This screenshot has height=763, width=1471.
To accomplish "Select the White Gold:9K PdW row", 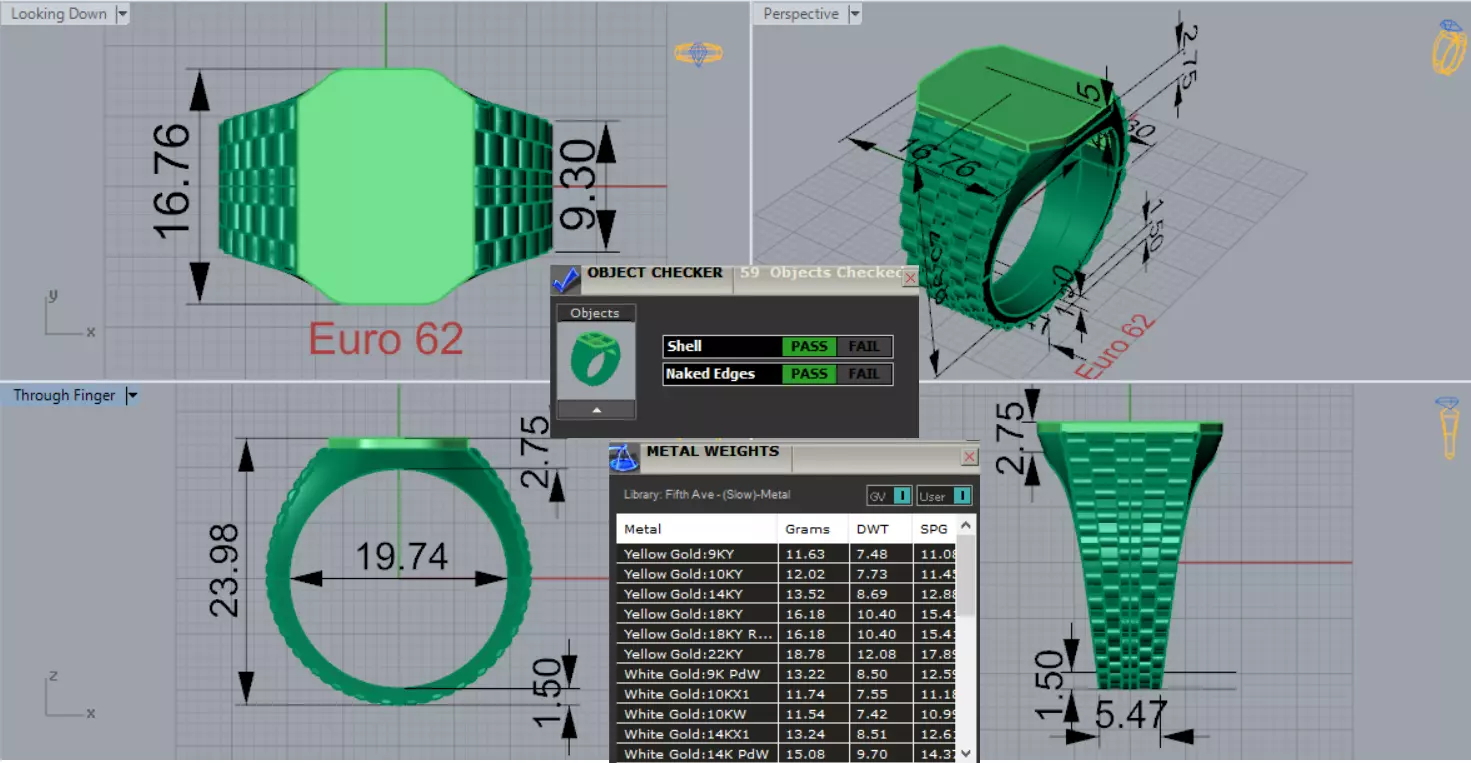I will click(787, 674).
